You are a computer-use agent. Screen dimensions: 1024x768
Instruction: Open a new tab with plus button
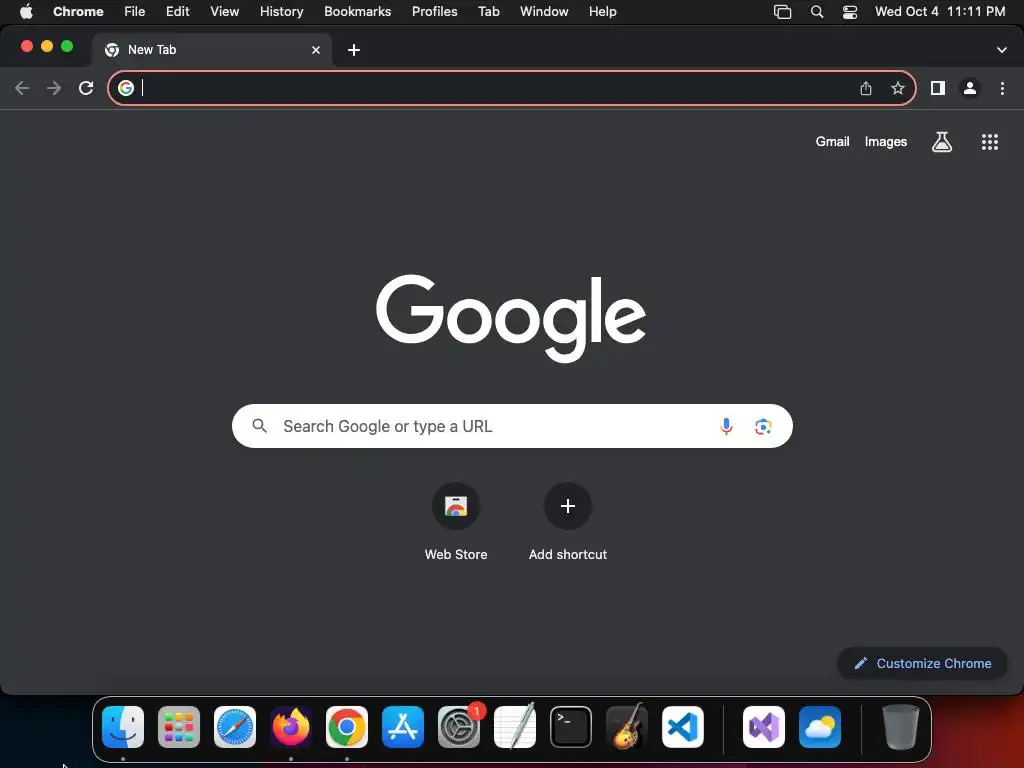(354, 50)
